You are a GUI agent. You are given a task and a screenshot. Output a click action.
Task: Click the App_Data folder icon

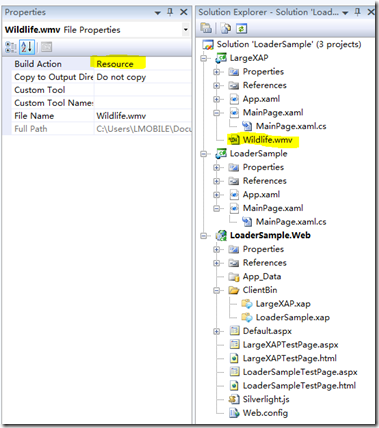[234, 277]
